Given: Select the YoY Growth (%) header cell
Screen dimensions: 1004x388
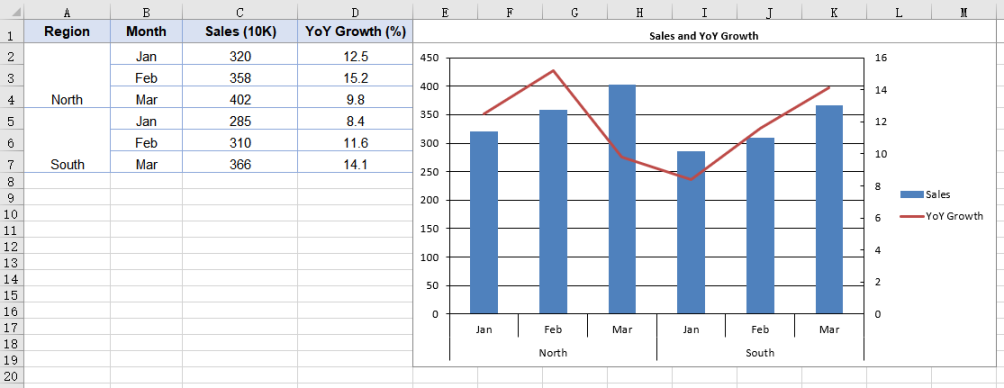Looking at the screenshot, I should click(x=355, y=31).
